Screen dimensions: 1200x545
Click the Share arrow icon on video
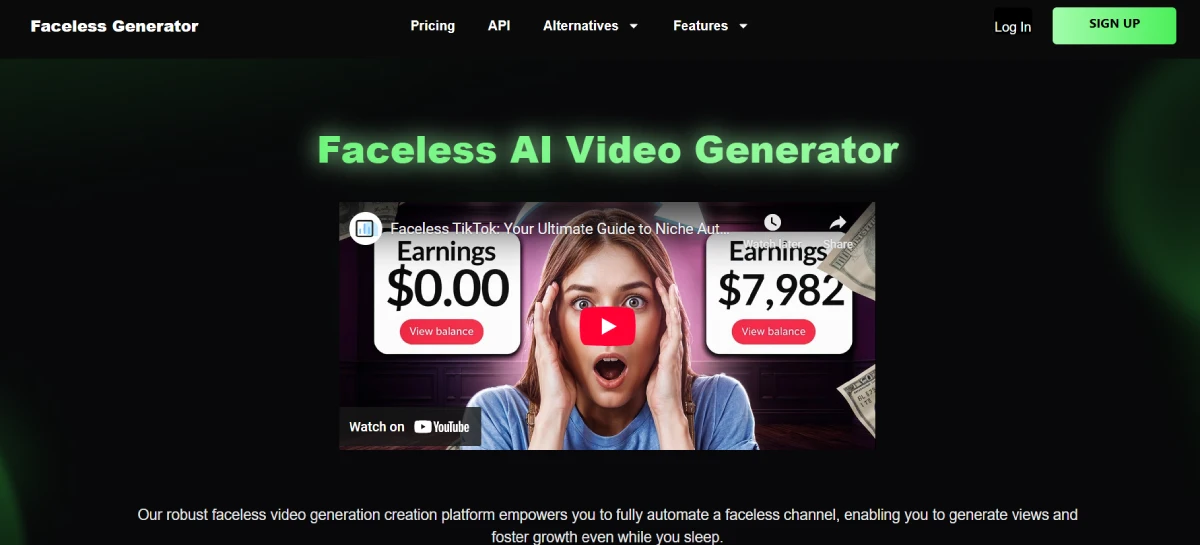[838, 223]
